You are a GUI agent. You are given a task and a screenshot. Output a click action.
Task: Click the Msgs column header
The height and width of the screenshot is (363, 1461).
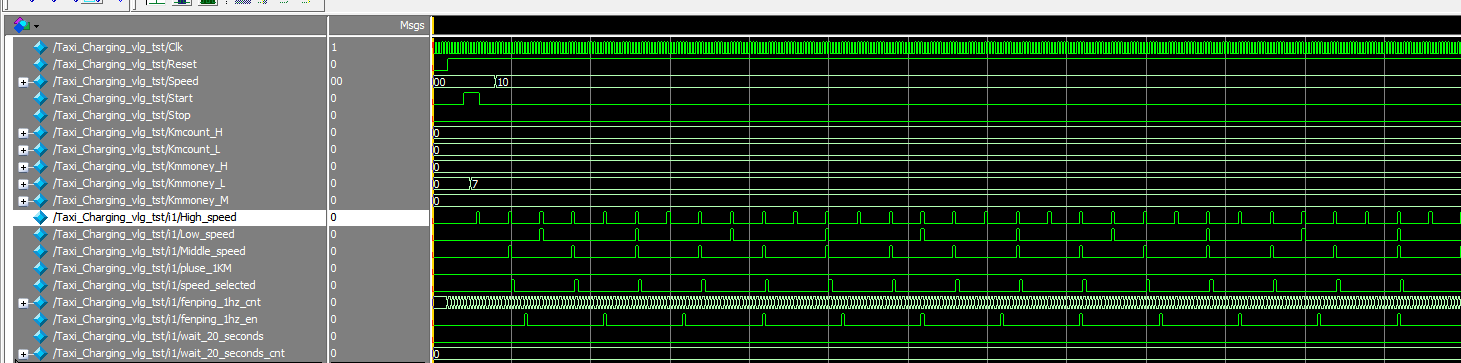click(412, 25)
